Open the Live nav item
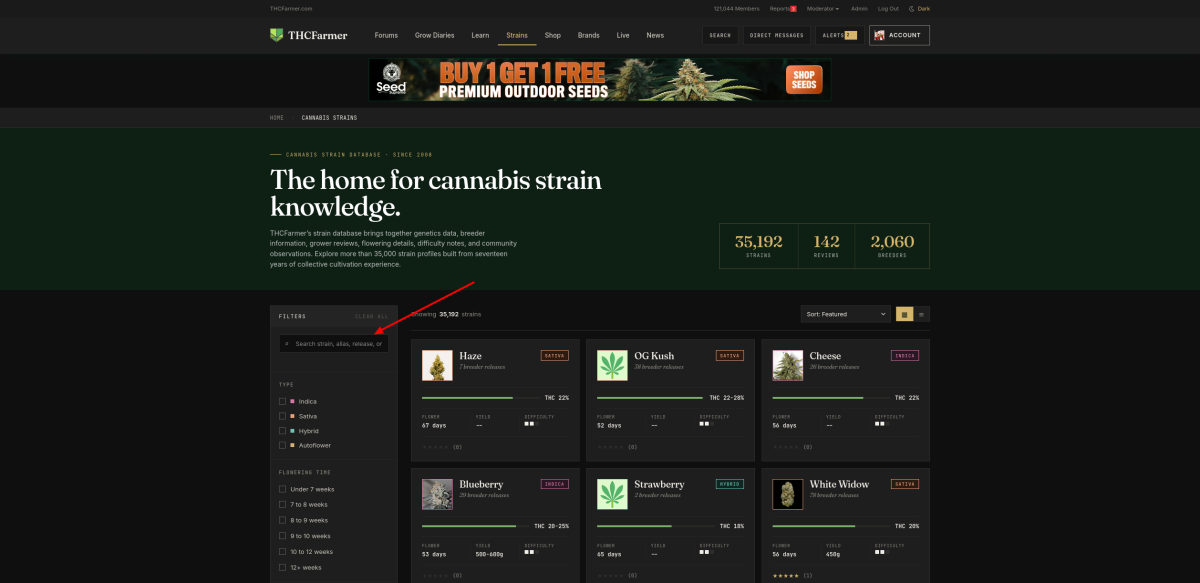Viewport: 1200px width, 583px height. [x=623, y=35]
